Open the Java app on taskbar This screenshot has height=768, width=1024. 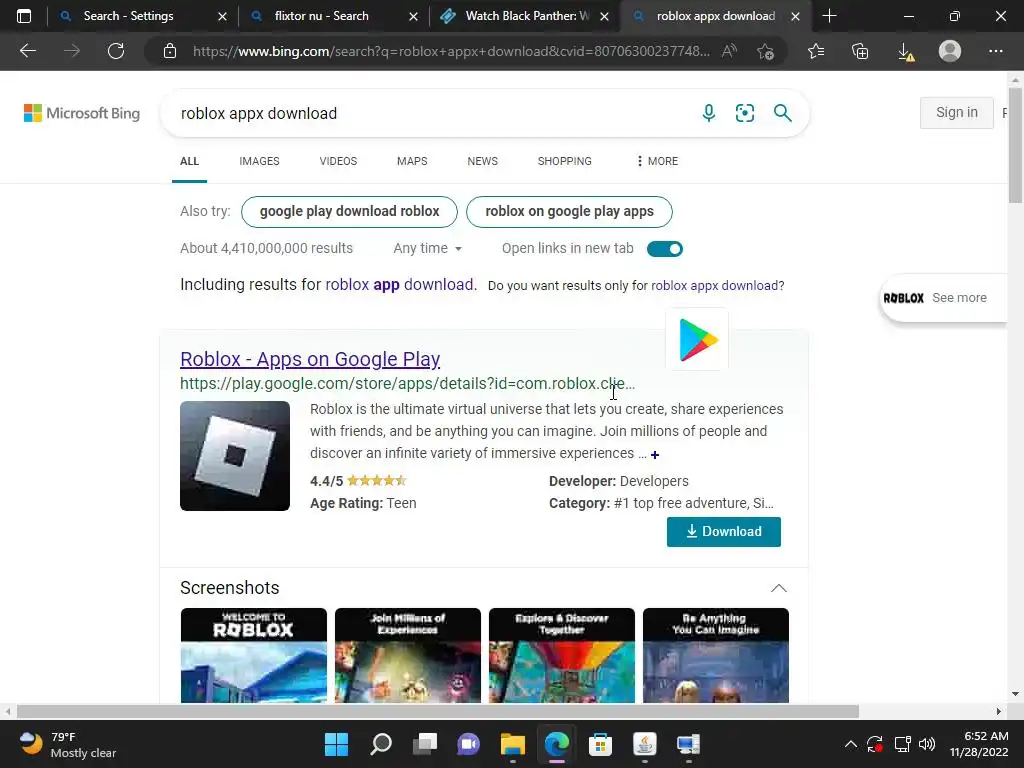tap(645, 744)
